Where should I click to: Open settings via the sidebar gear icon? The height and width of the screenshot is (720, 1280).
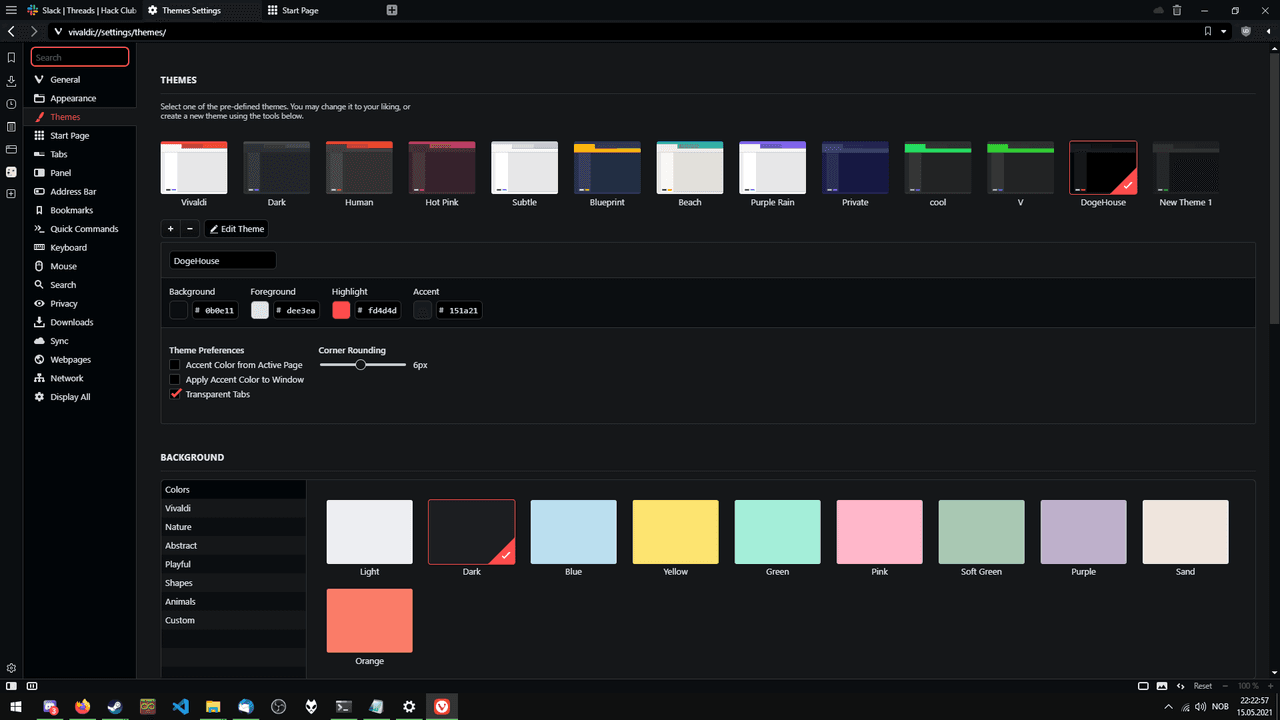11,668
